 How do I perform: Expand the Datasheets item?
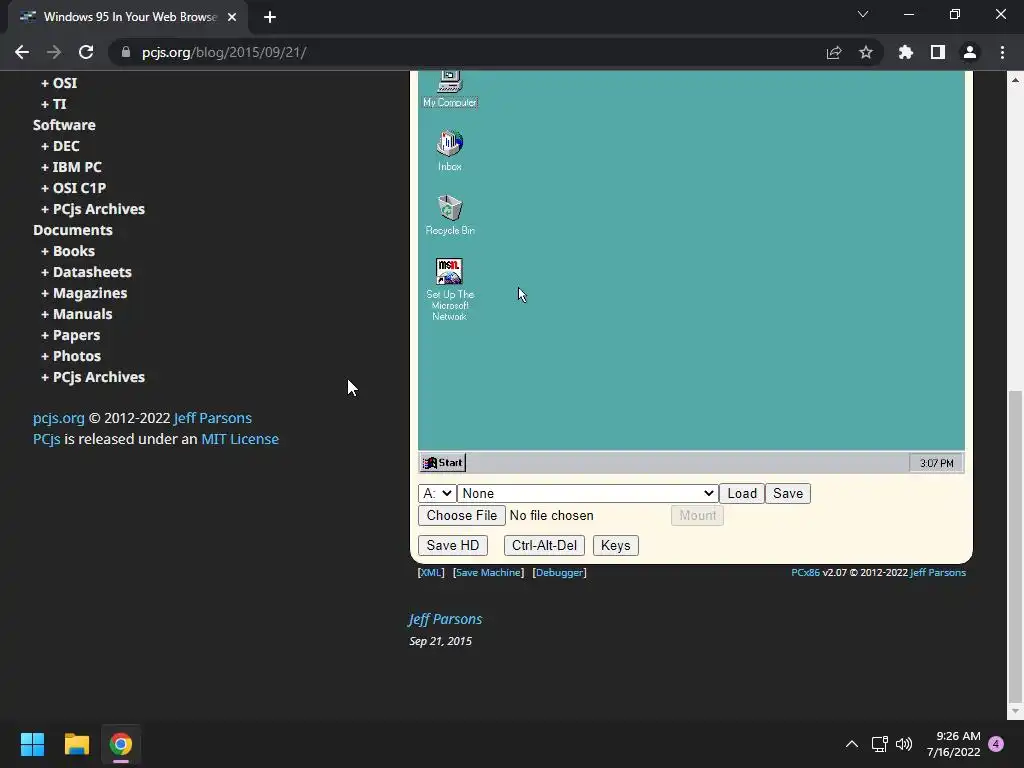click(86, 272)
